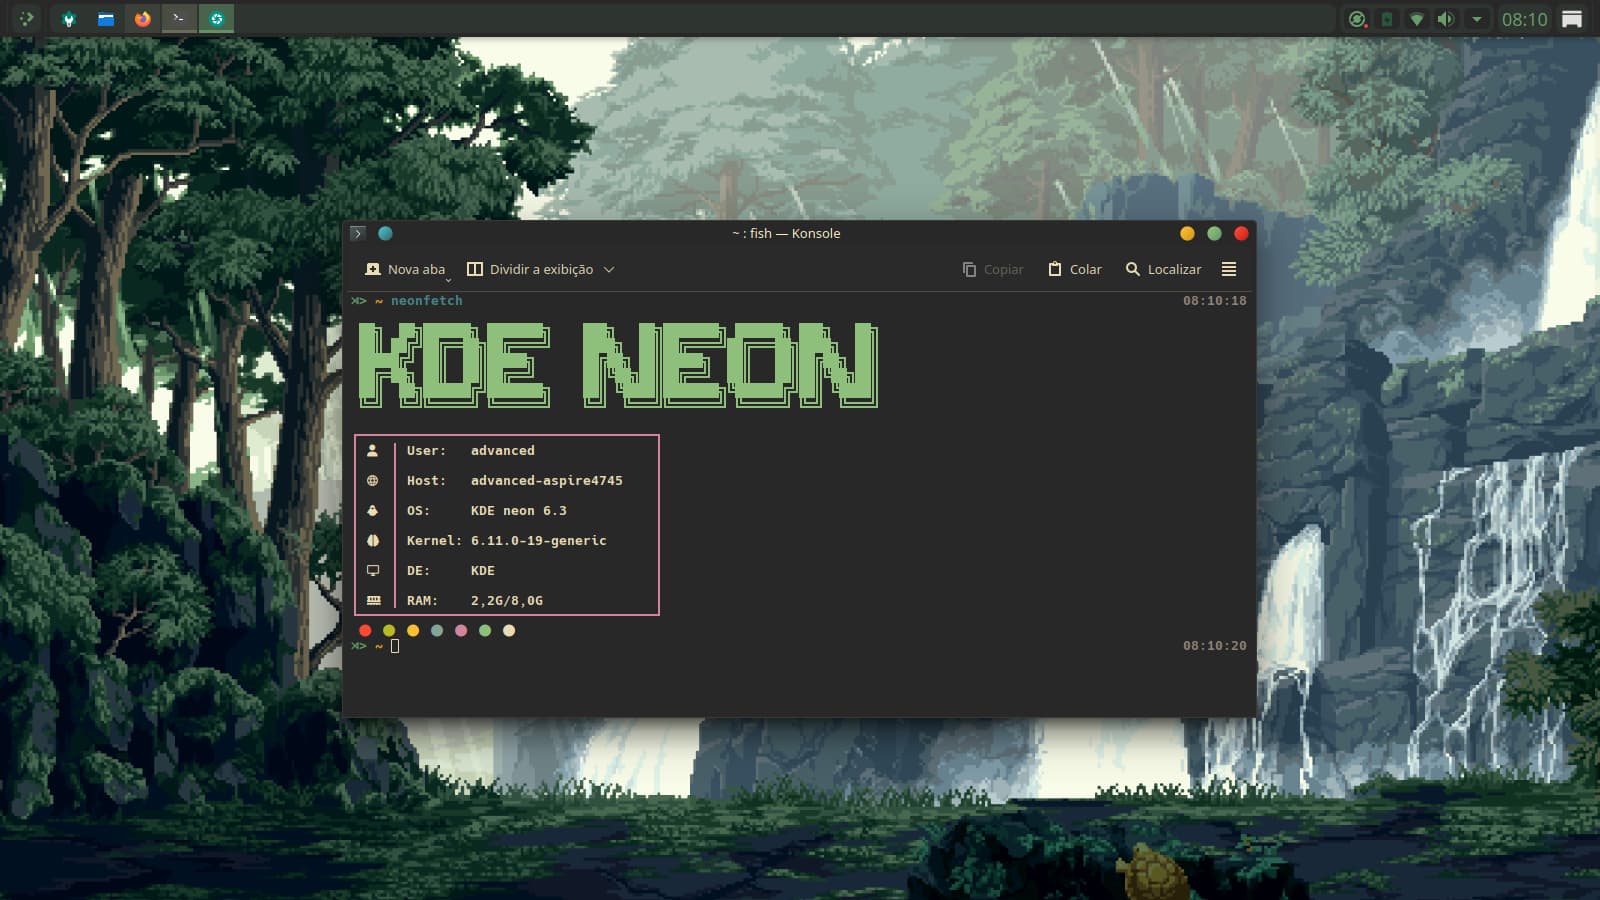Open the Konsole hamburger menu

1229,269
